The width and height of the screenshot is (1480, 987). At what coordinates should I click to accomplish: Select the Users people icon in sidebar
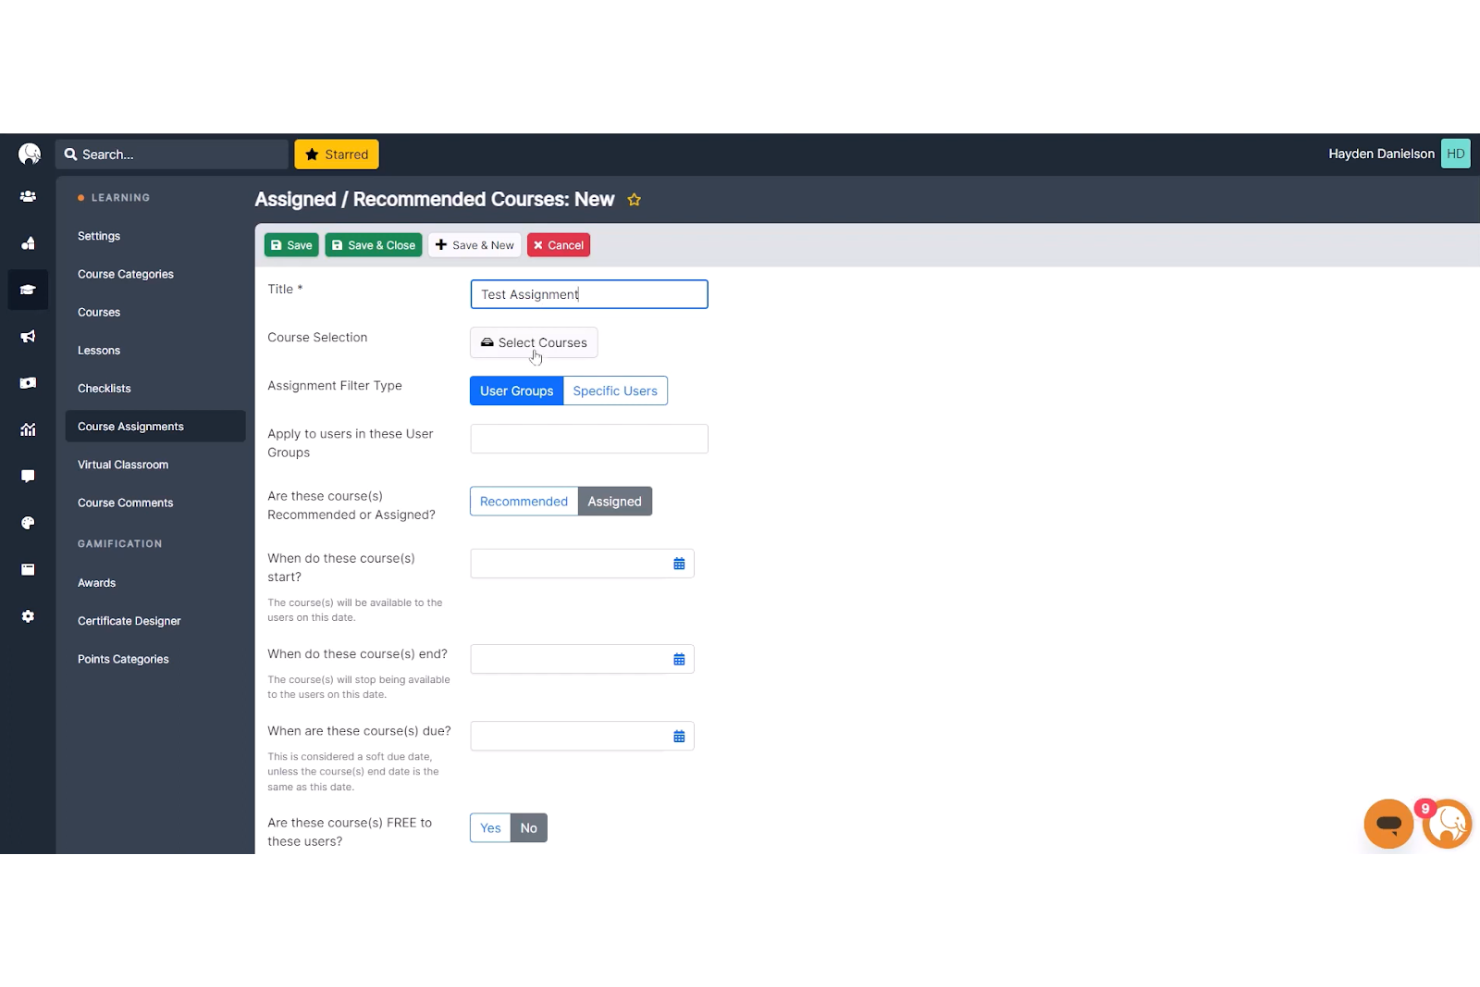tap(27, 196)
